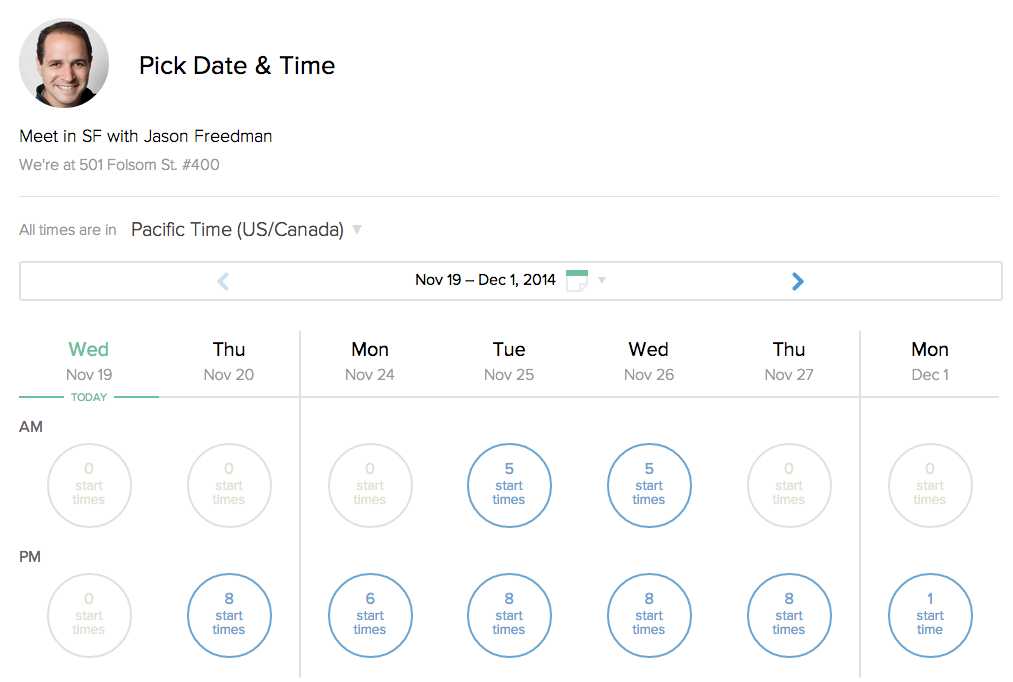Open the timezone dropdown arrow
Screen dimensions: 1013x682
[357, 230]
